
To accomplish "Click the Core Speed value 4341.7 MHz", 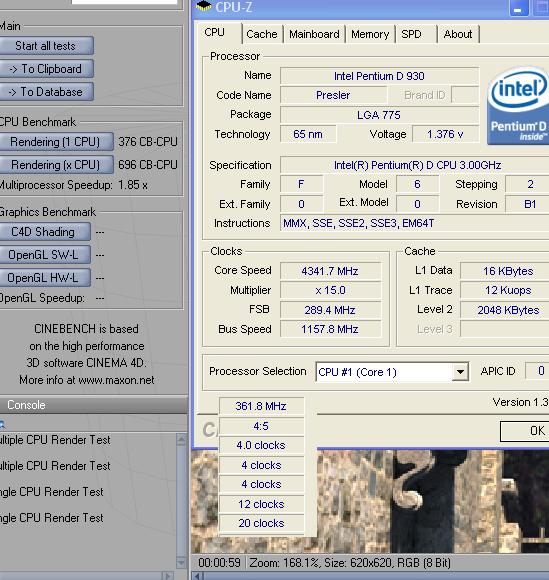I will pos(330,271).
